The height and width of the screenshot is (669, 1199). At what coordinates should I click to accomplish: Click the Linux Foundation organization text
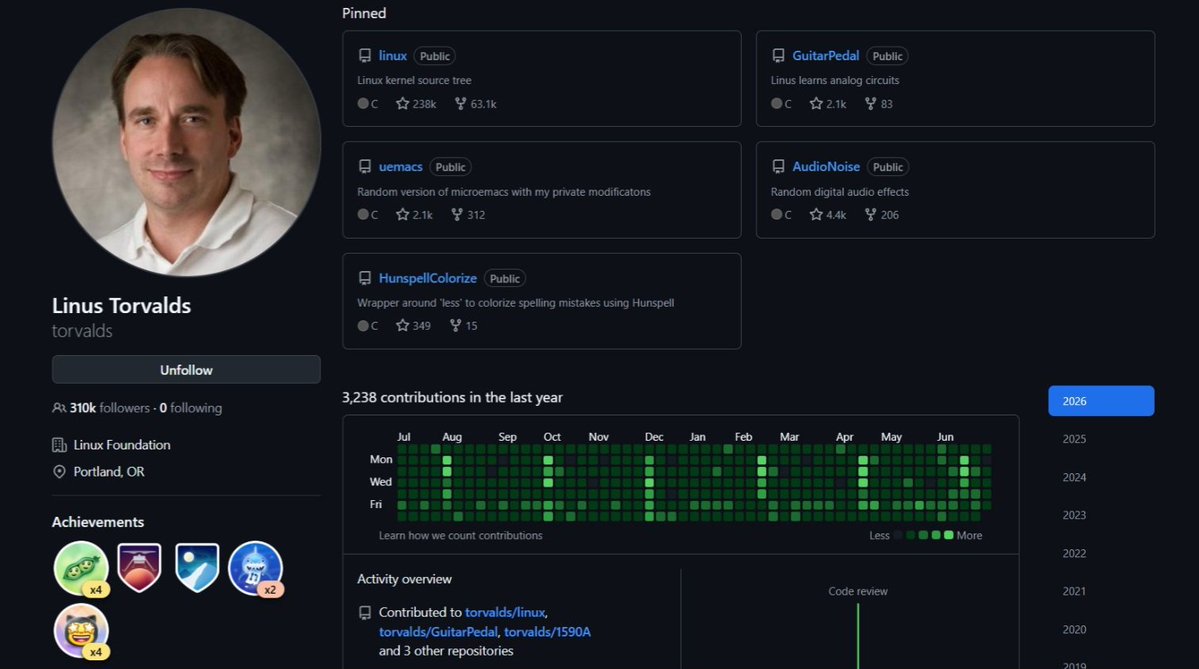(122, 445)
